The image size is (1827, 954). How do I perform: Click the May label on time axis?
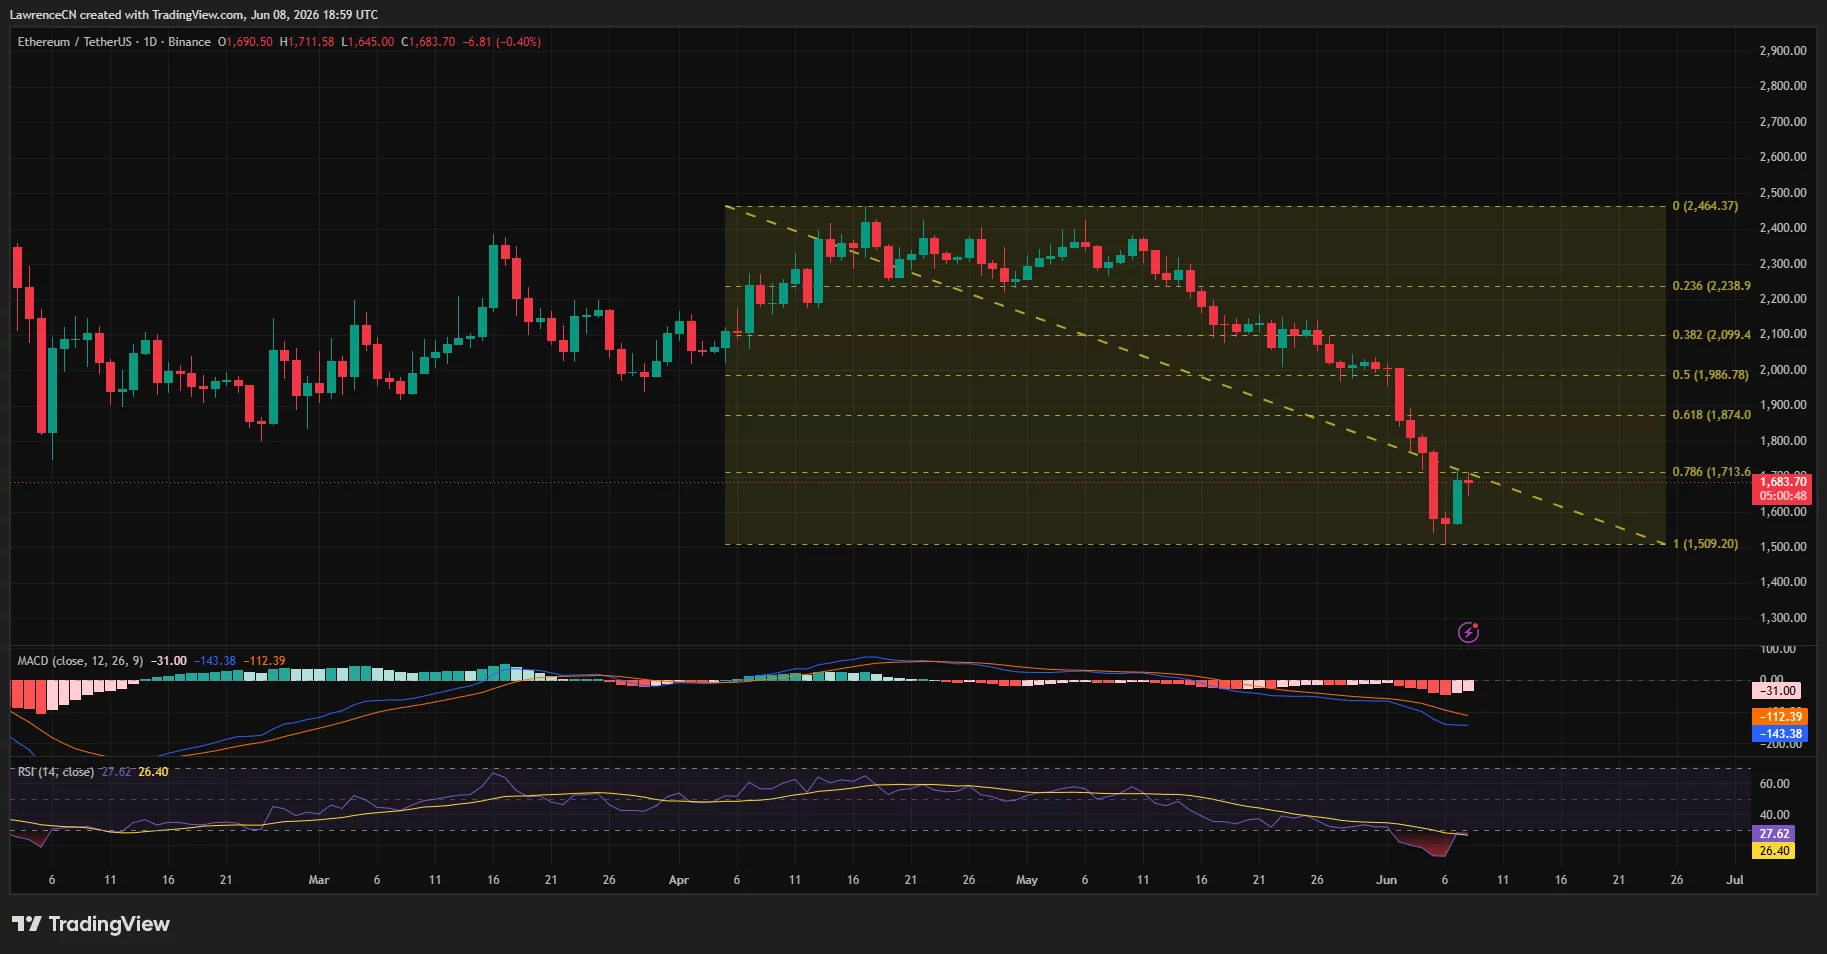[x=1027, y=880]
